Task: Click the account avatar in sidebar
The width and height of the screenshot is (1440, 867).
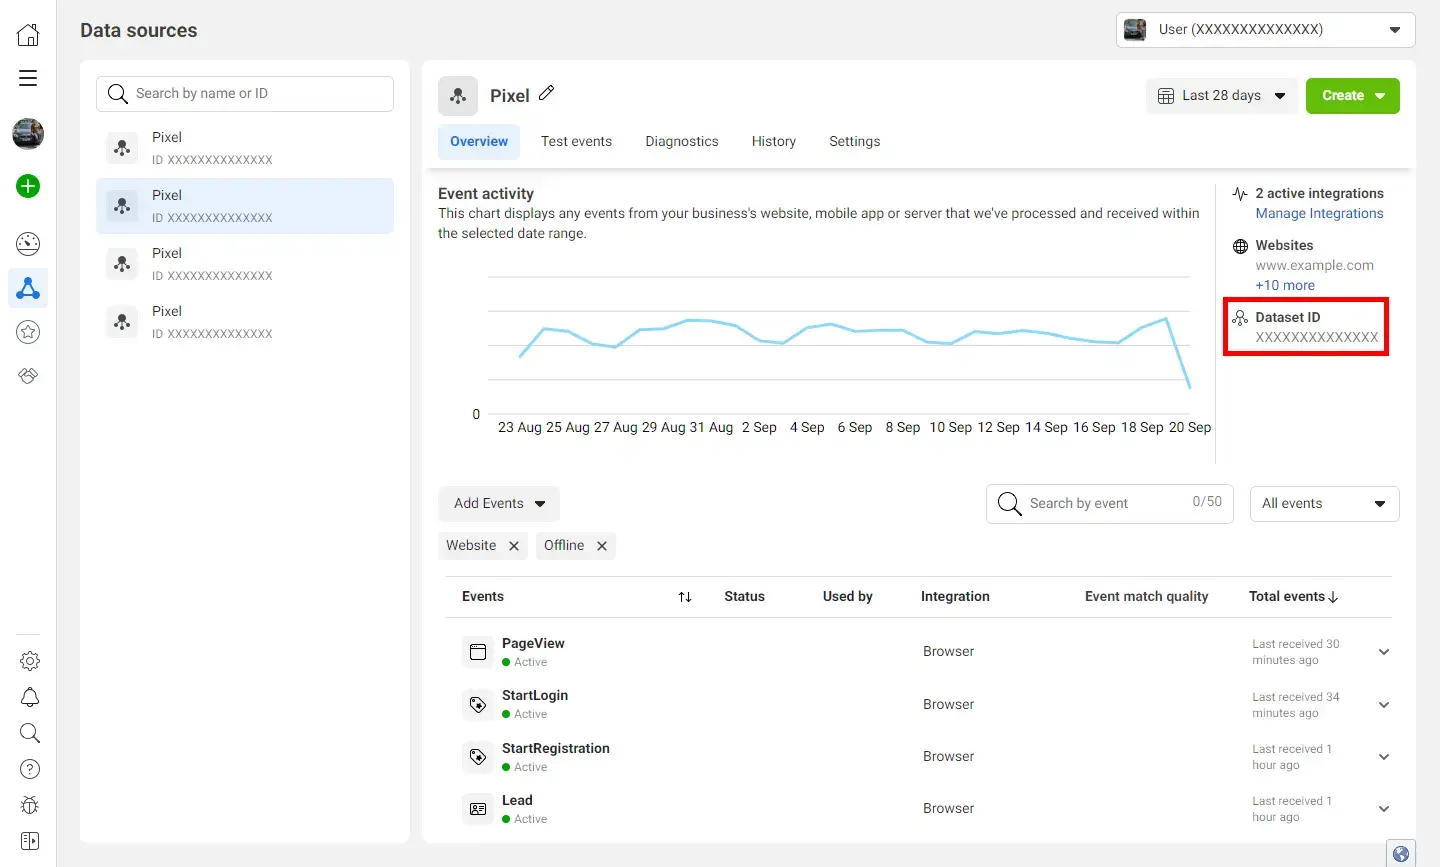Action: [28, 134]
